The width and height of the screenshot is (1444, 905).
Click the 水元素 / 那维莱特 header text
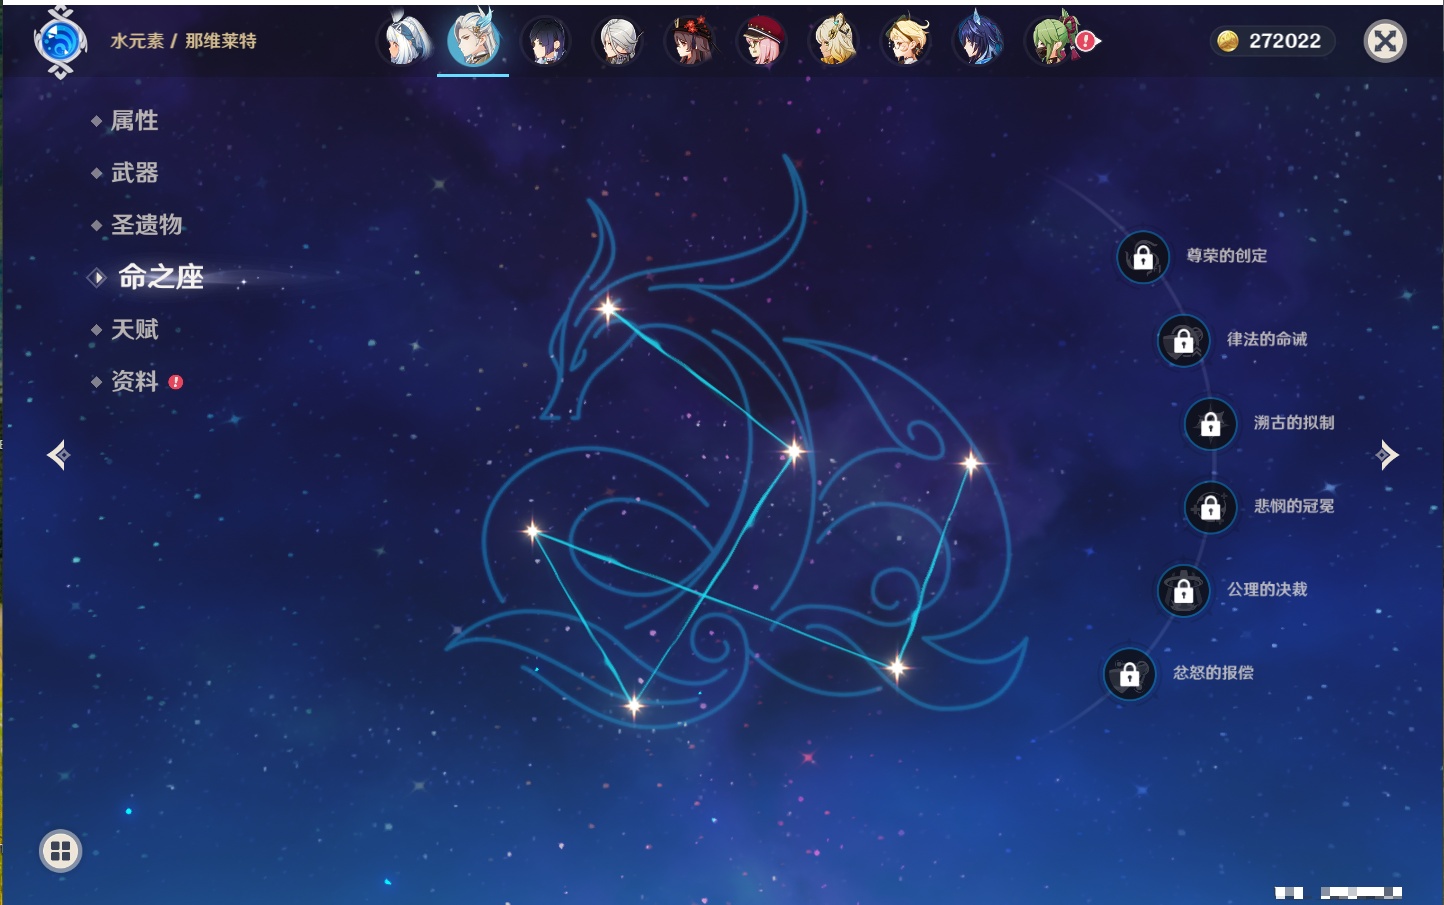[x=184, y=41]
